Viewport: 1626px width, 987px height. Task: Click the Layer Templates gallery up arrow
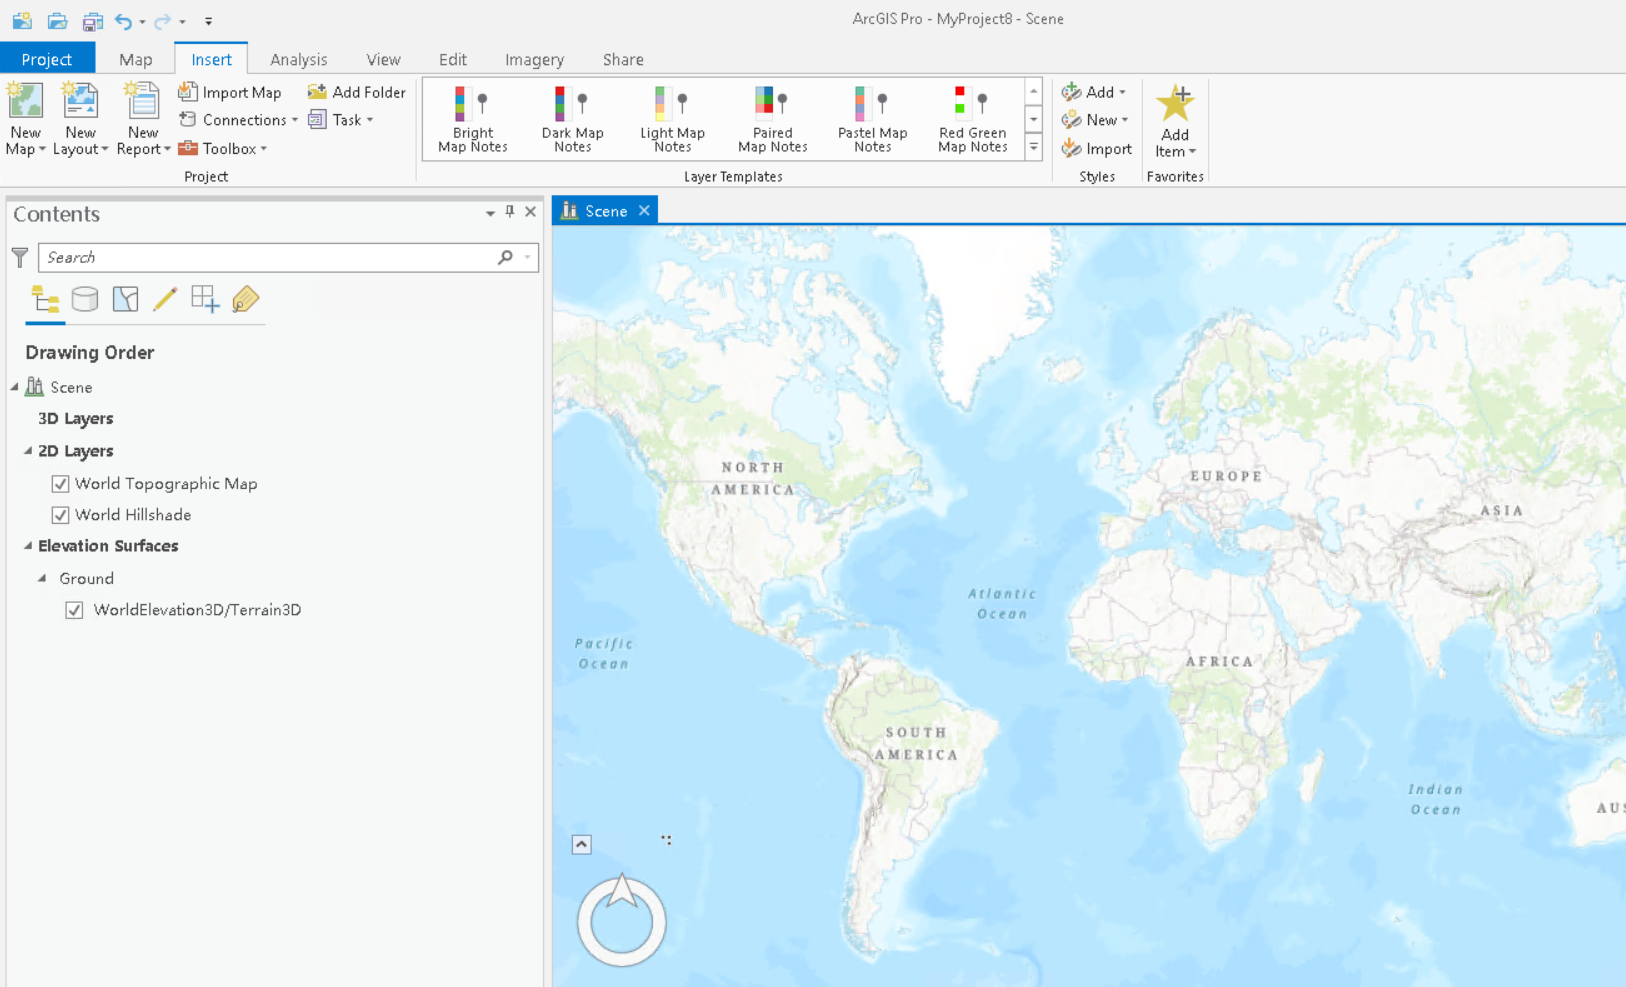(x=1034, y=91)
